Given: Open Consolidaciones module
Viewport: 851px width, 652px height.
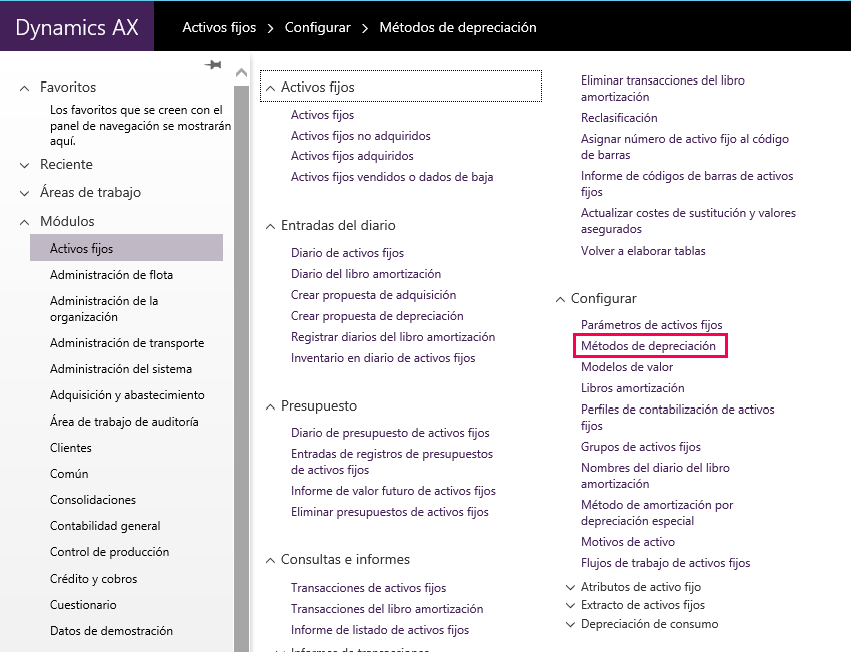Looking at the screenshot, I should 93,500.
